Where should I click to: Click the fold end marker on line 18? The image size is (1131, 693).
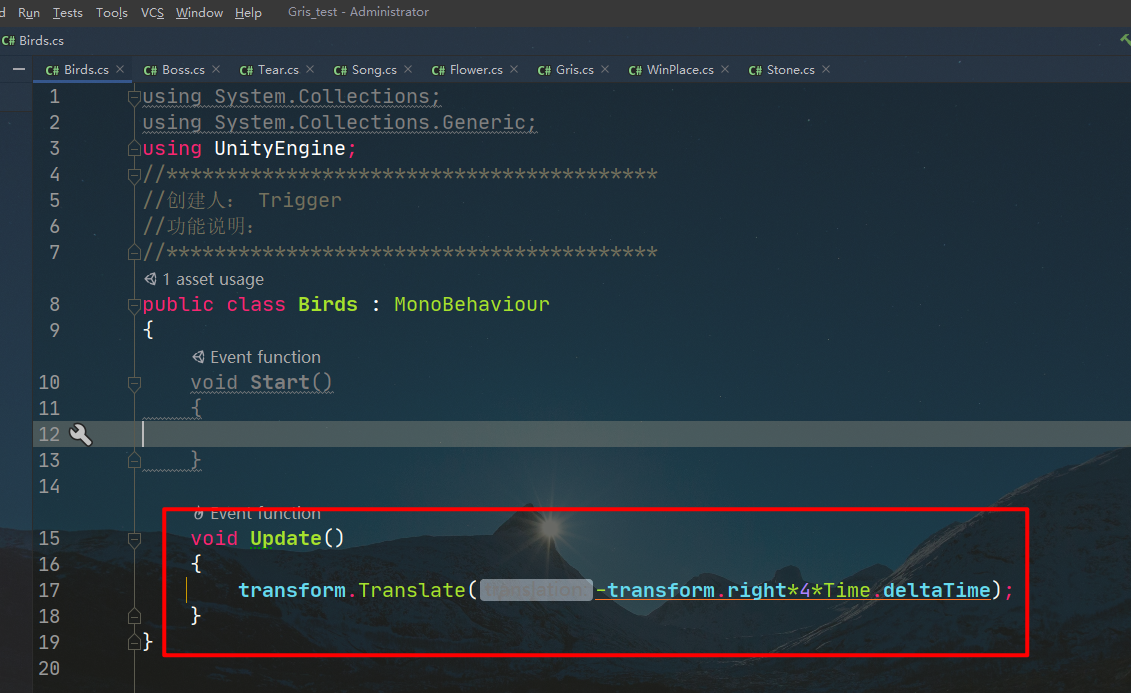click(x=134, y=616)
